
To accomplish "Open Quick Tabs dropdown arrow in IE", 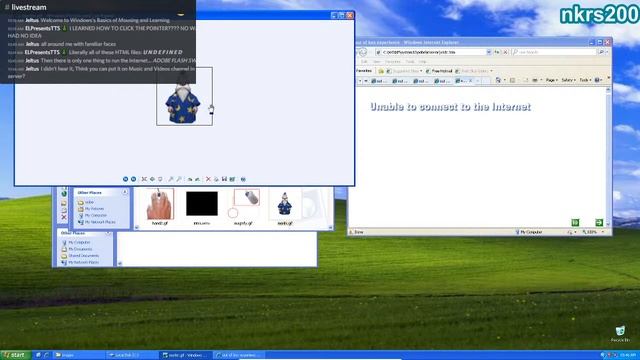I will (366, 81).
